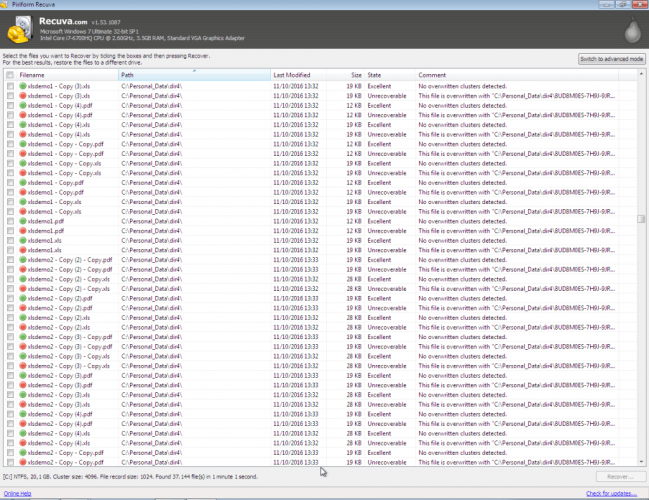Screen dimensions: 649x500
Task: Click green dot of Excellent xlsdemo1 - Copy.xls
Action: [x=23, y=202]
